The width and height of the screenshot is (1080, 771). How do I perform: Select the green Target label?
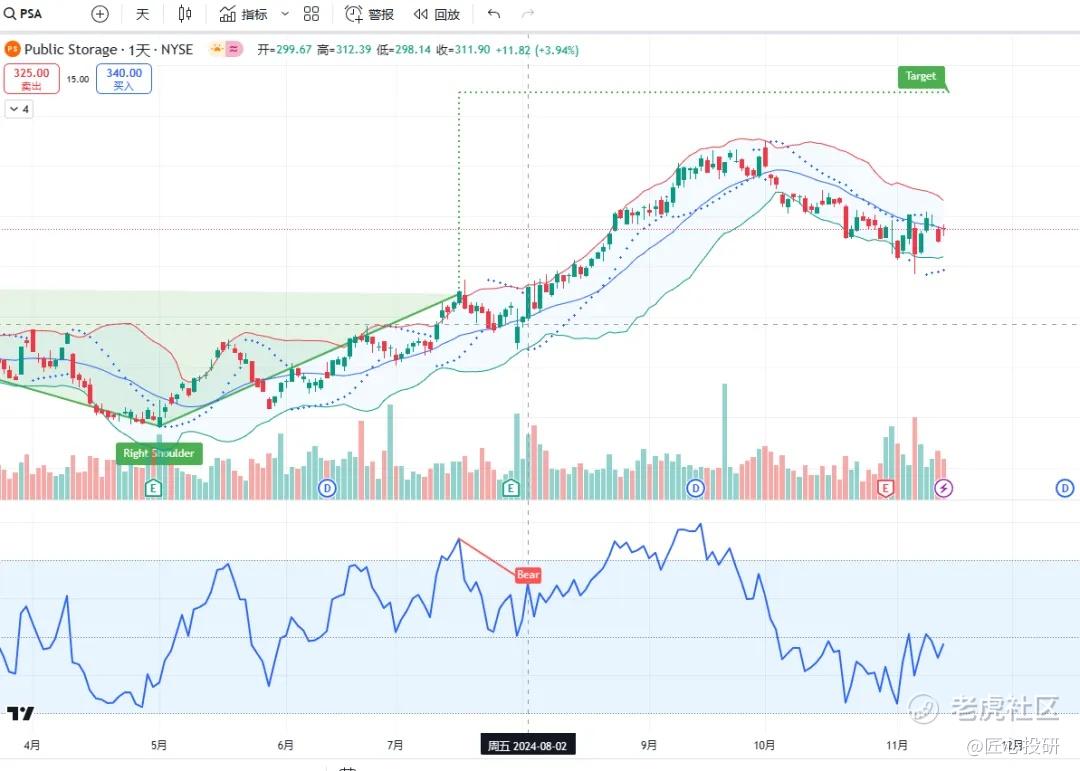point(922,76)
